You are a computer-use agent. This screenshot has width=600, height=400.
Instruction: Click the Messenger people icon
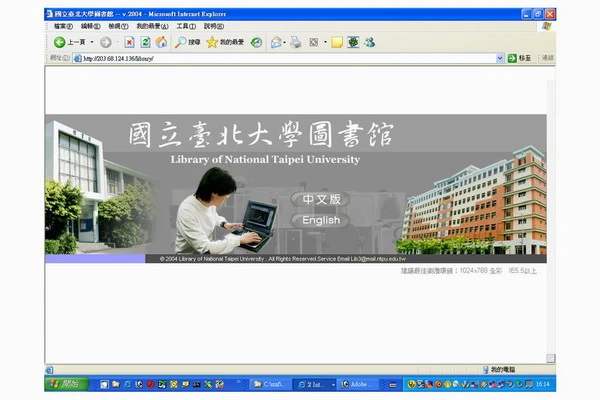[x=369, y=42]
